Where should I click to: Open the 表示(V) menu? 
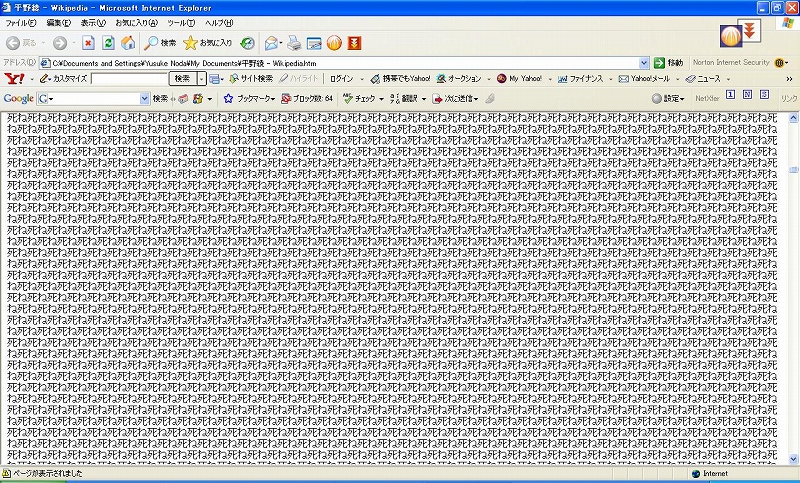93,23
